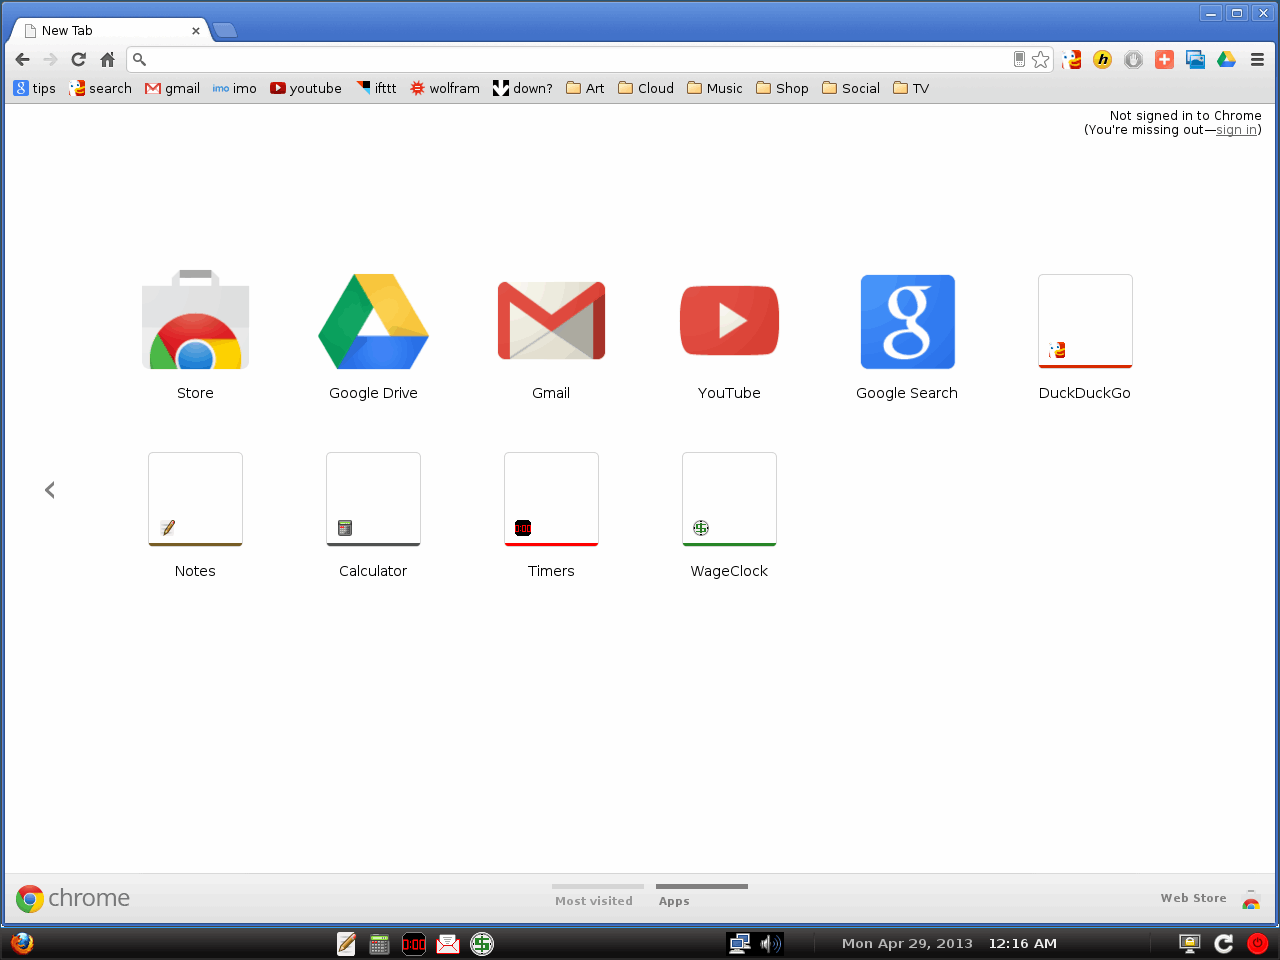Open the calculator taskbar icon
This screenshot has height=960, width=1280.
[379, 943]
